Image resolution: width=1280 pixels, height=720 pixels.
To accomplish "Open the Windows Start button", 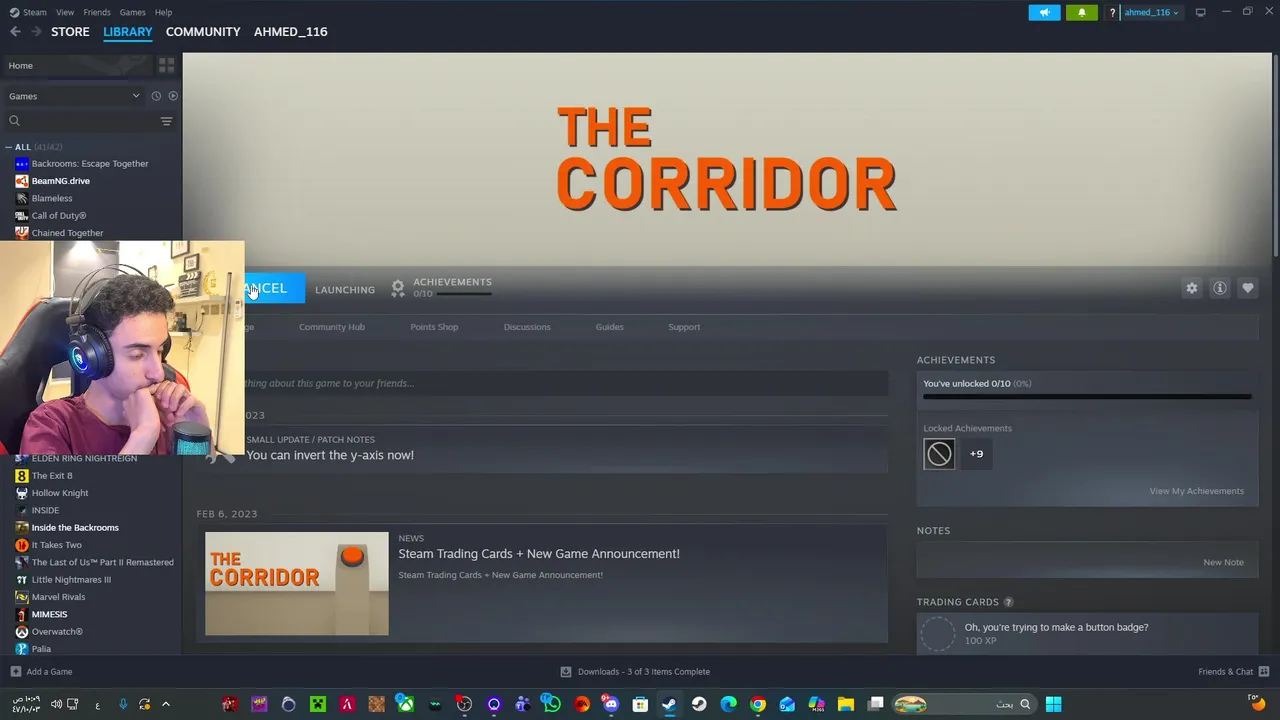I will 1053,704.
